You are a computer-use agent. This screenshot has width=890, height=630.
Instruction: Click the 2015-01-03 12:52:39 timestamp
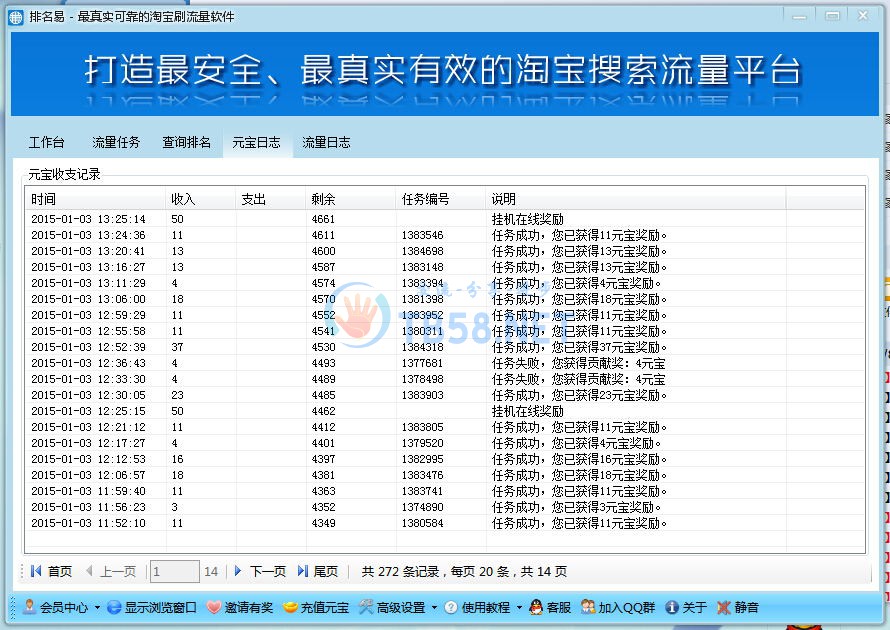coord(89,347)
